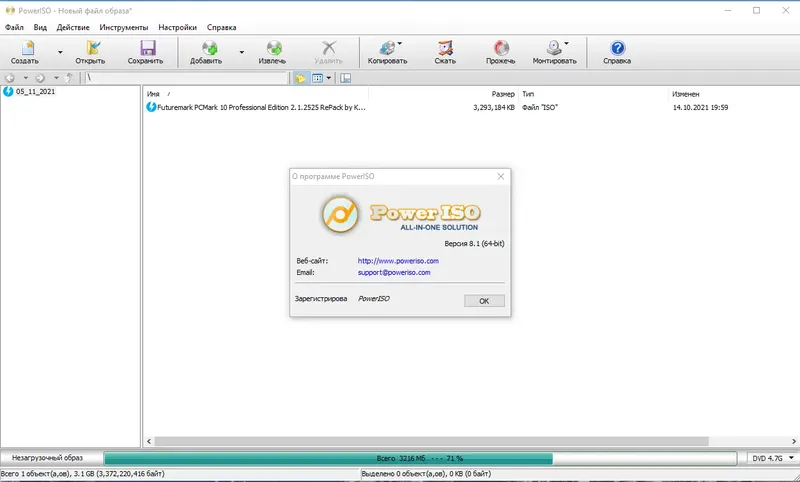800x482 pixels.
Task: Click the Незагрузочный образ status button
Action: [47, 458]
